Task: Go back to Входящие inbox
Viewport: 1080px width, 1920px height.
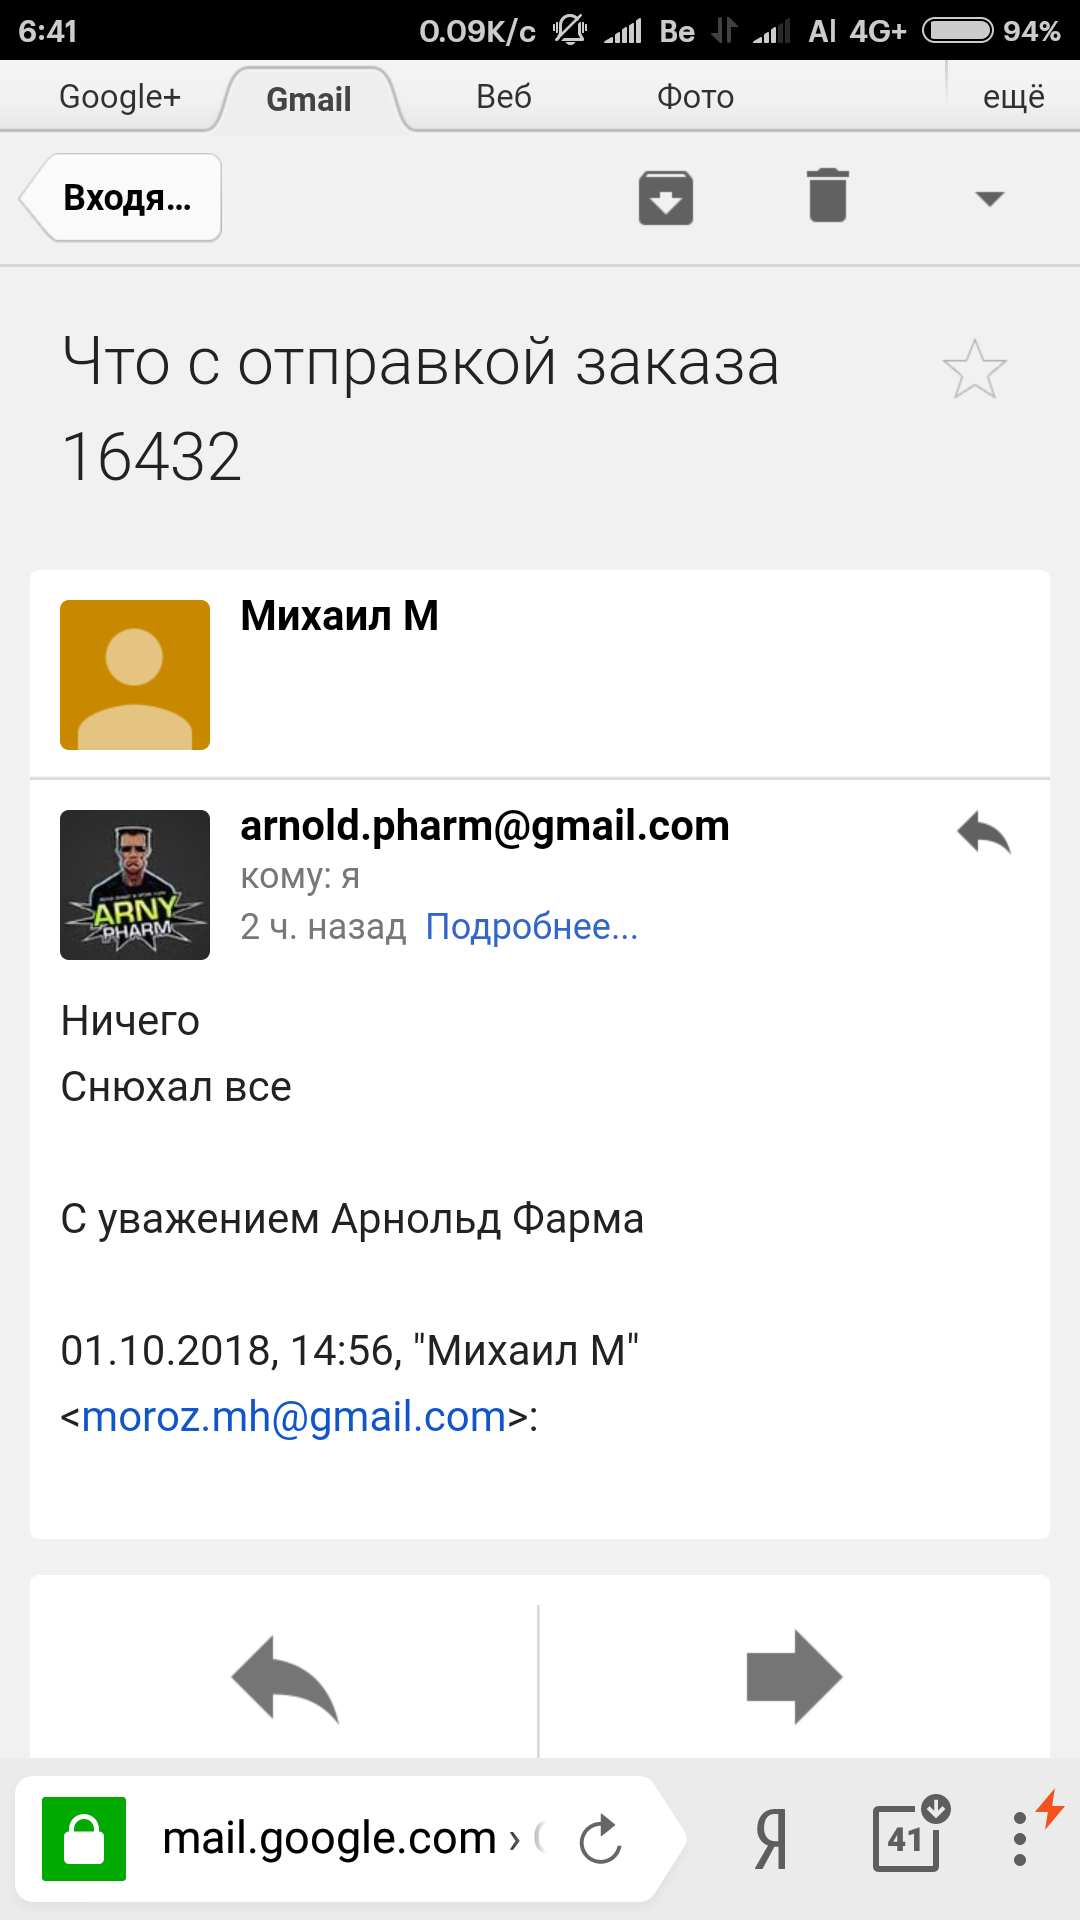Action: (x=122, y=197)
